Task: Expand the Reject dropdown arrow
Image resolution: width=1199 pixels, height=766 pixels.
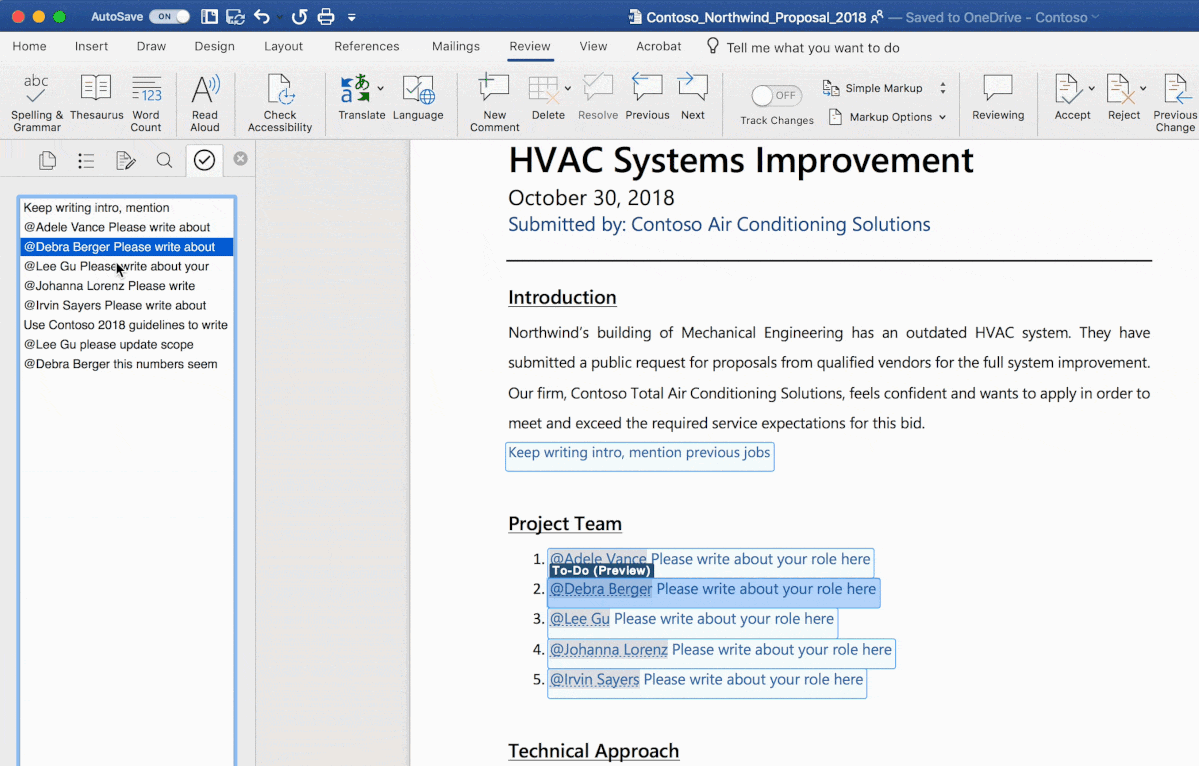Action: click(1143, 89)
